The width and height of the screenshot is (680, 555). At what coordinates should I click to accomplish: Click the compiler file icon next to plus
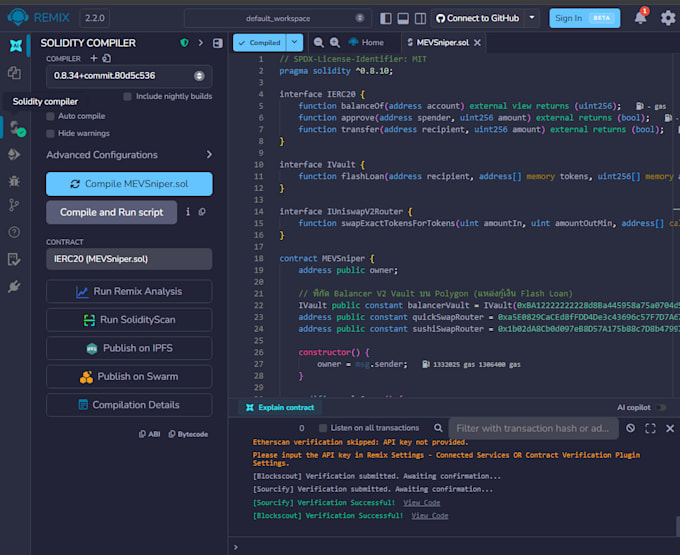[x=107, y=58]
